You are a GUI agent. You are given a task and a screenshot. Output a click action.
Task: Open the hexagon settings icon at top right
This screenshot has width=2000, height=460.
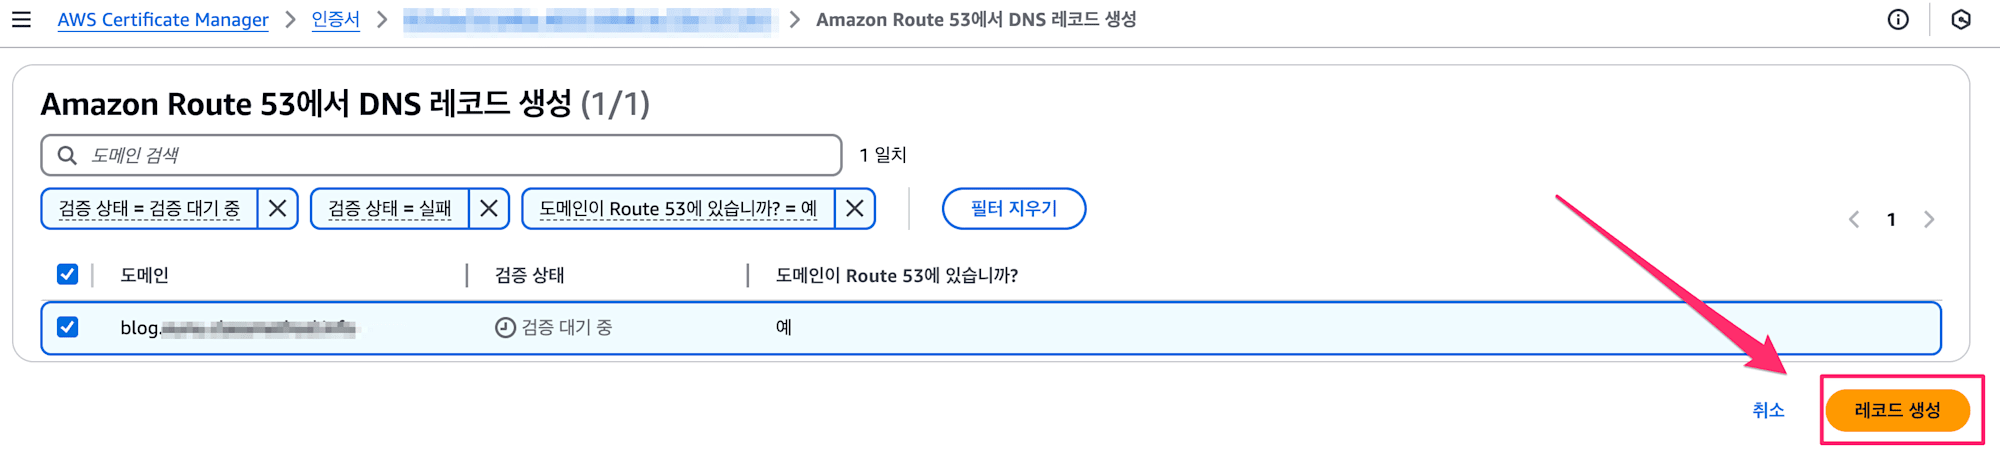[1961, 19]
